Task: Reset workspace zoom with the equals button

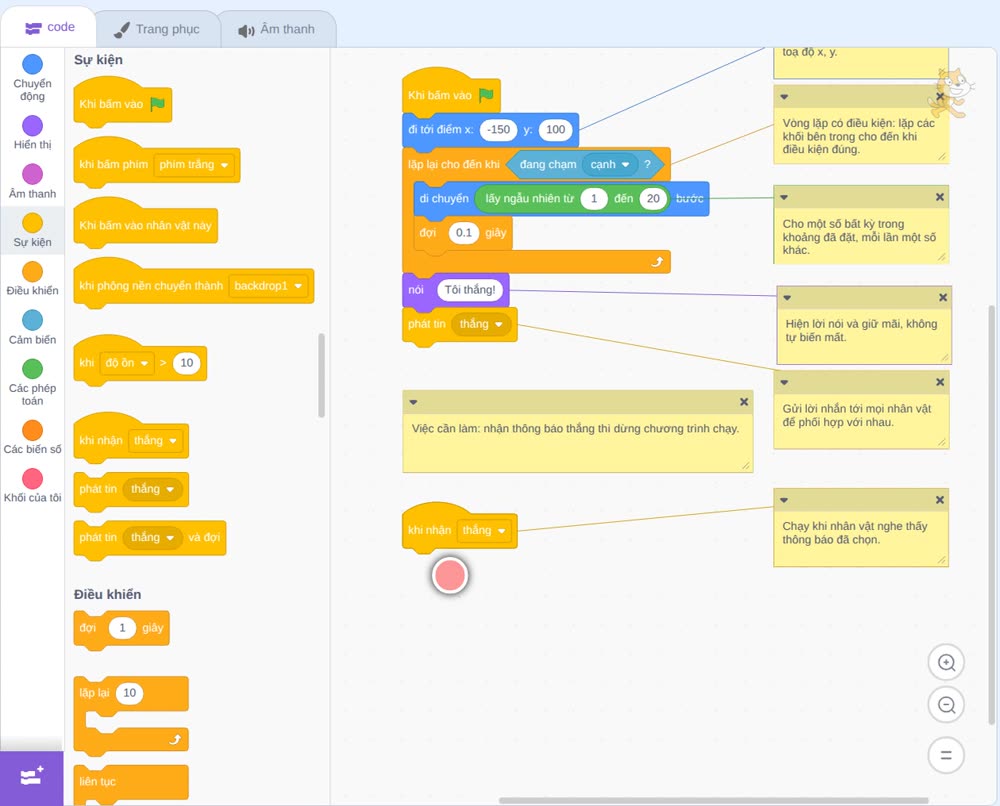Action: point(946,756)
